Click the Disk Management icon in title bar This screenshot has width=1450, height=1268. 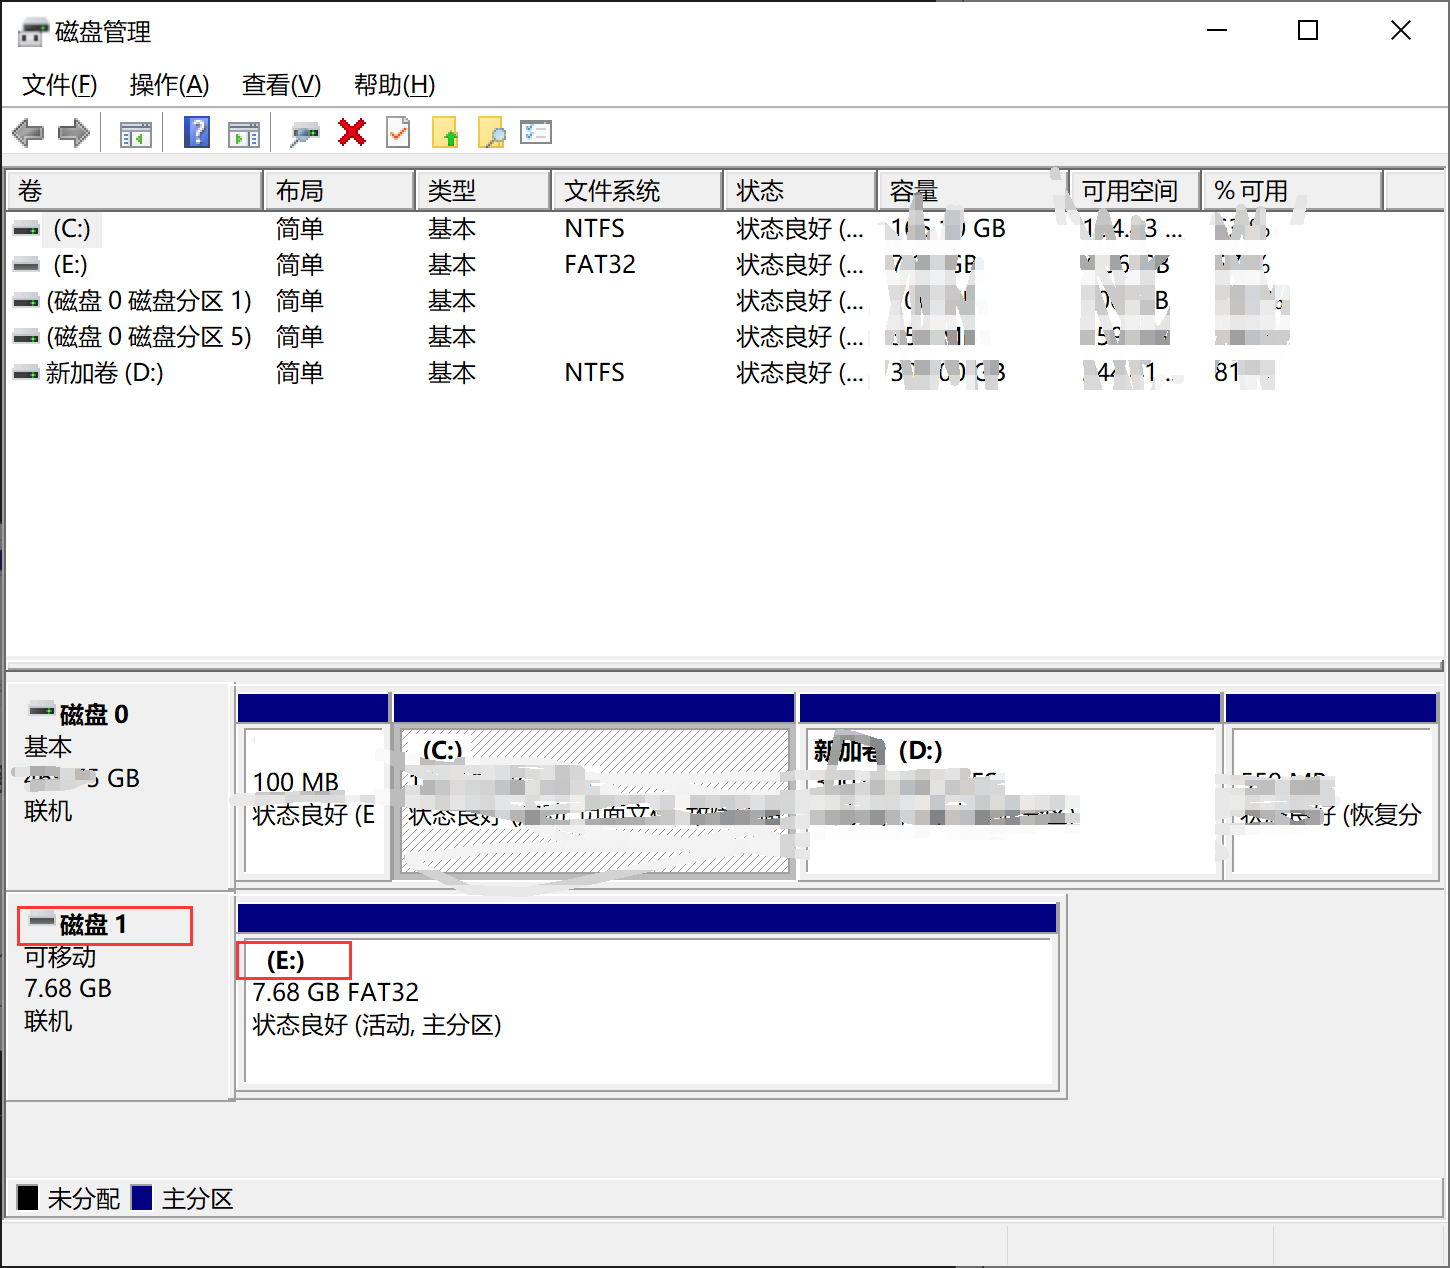pos(33,30)
